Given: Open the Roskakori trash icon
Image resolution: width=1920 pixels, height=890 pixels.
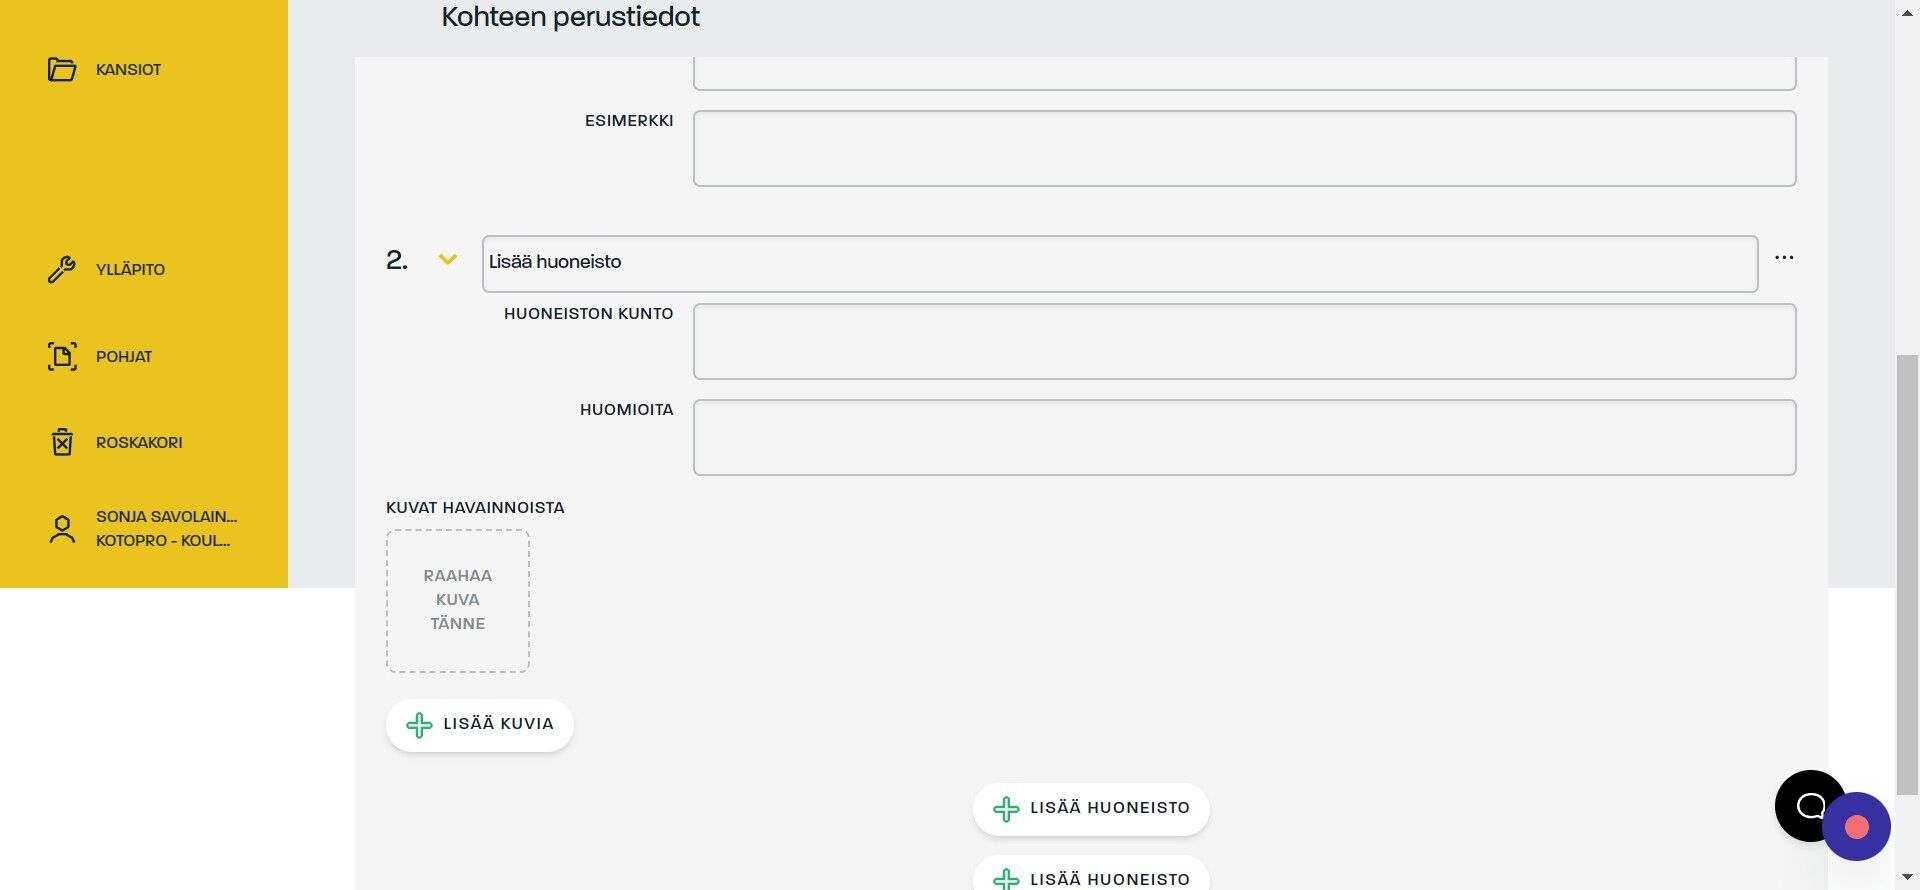Looking at the screenshot, I should pyautogui.click(x=62, y=442).
